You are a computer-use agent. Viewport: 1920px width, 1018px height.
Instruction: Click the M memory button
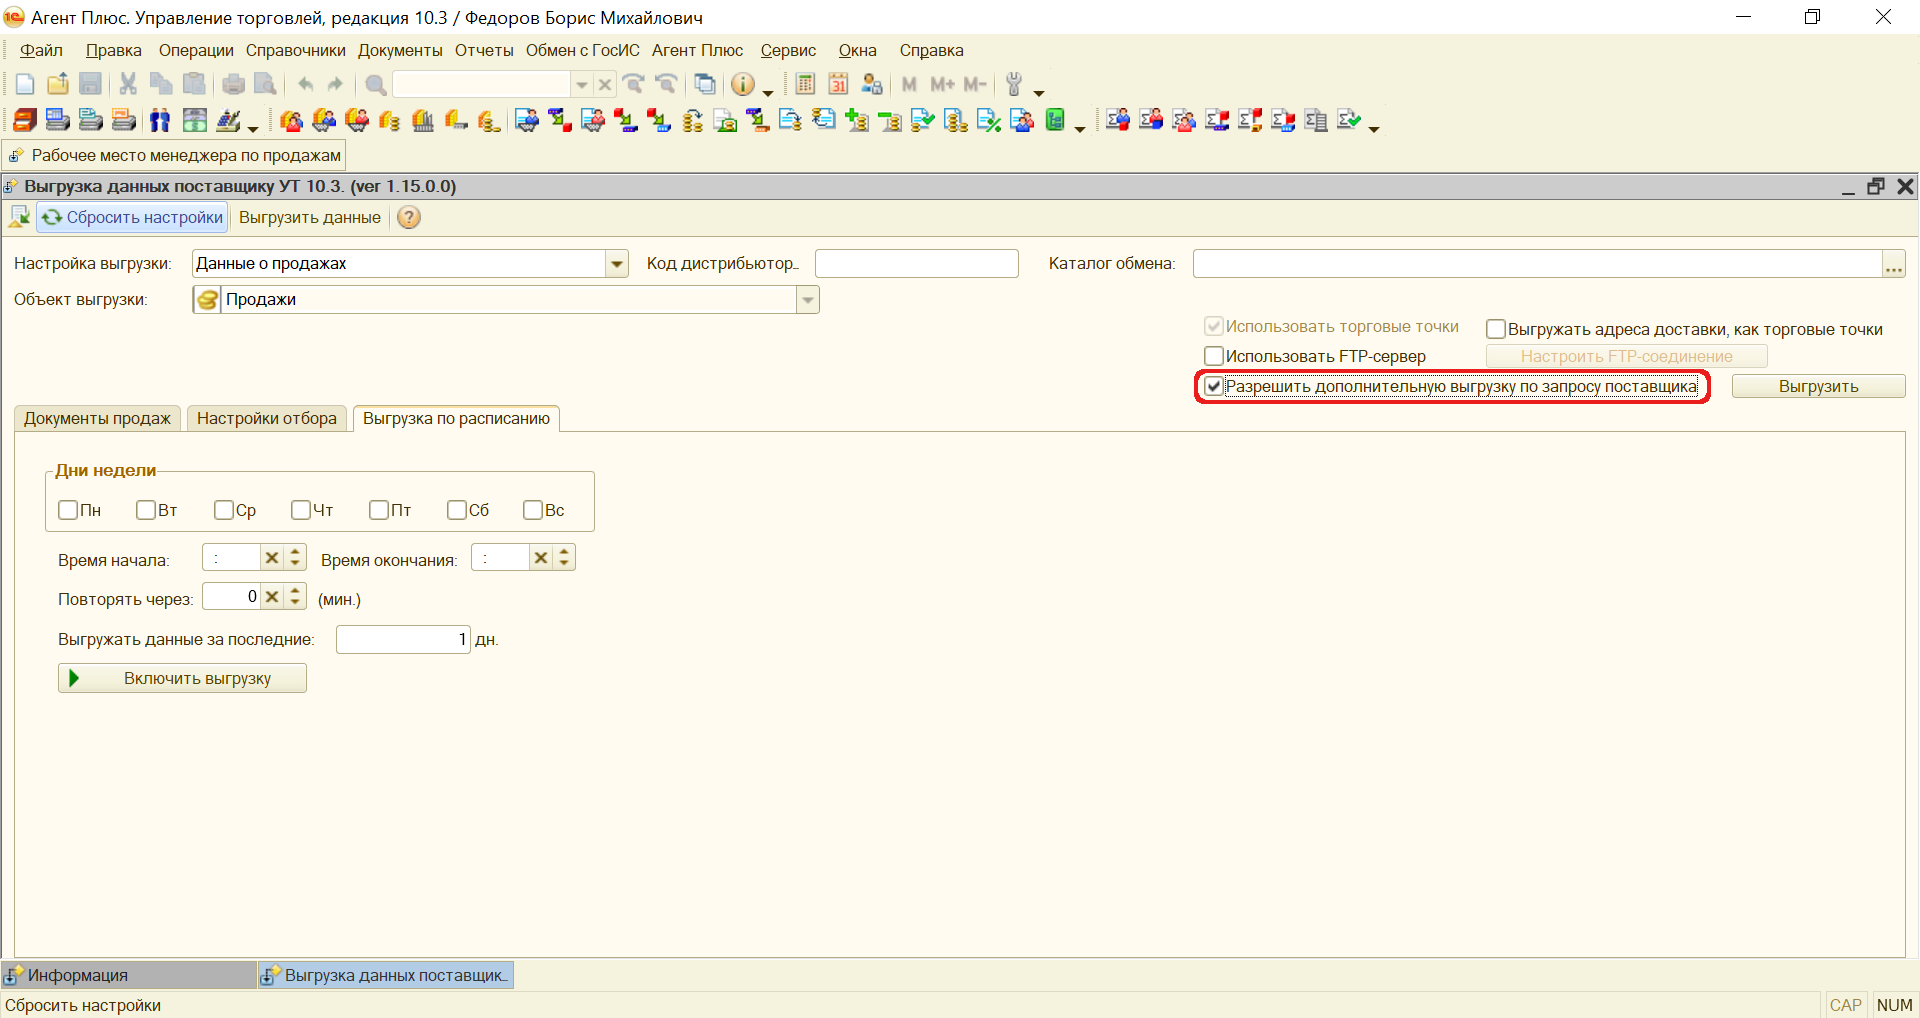[x=909, y=85]
